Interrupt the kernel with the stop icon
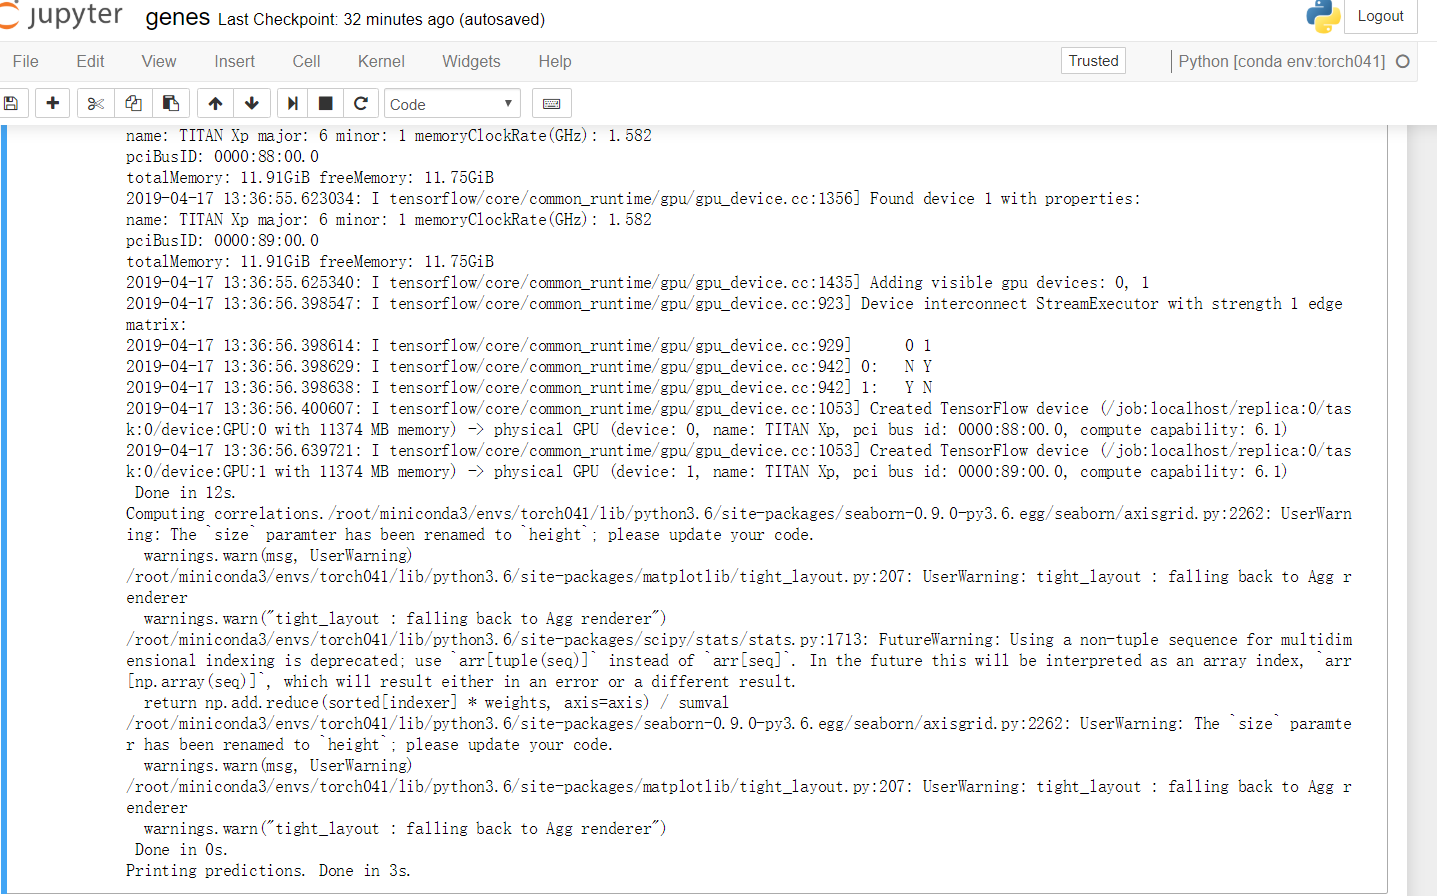This screenshot has height=896, width=1437. [327, 103]
